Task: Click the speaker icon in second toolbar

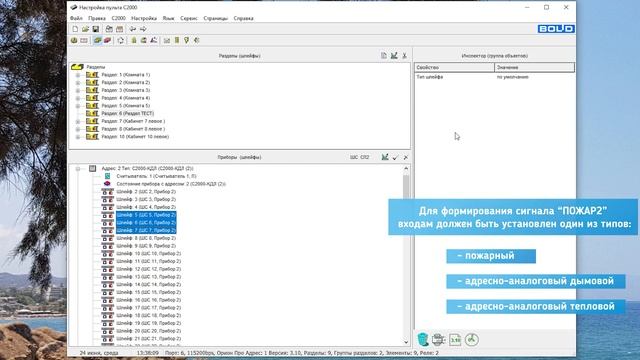Action: [x=197, y=40]
